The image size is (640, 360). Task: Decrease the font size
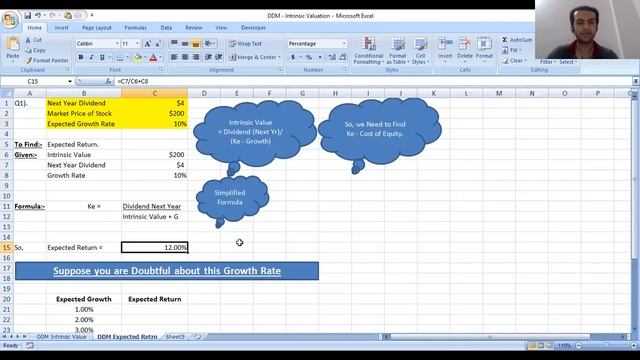158,44
